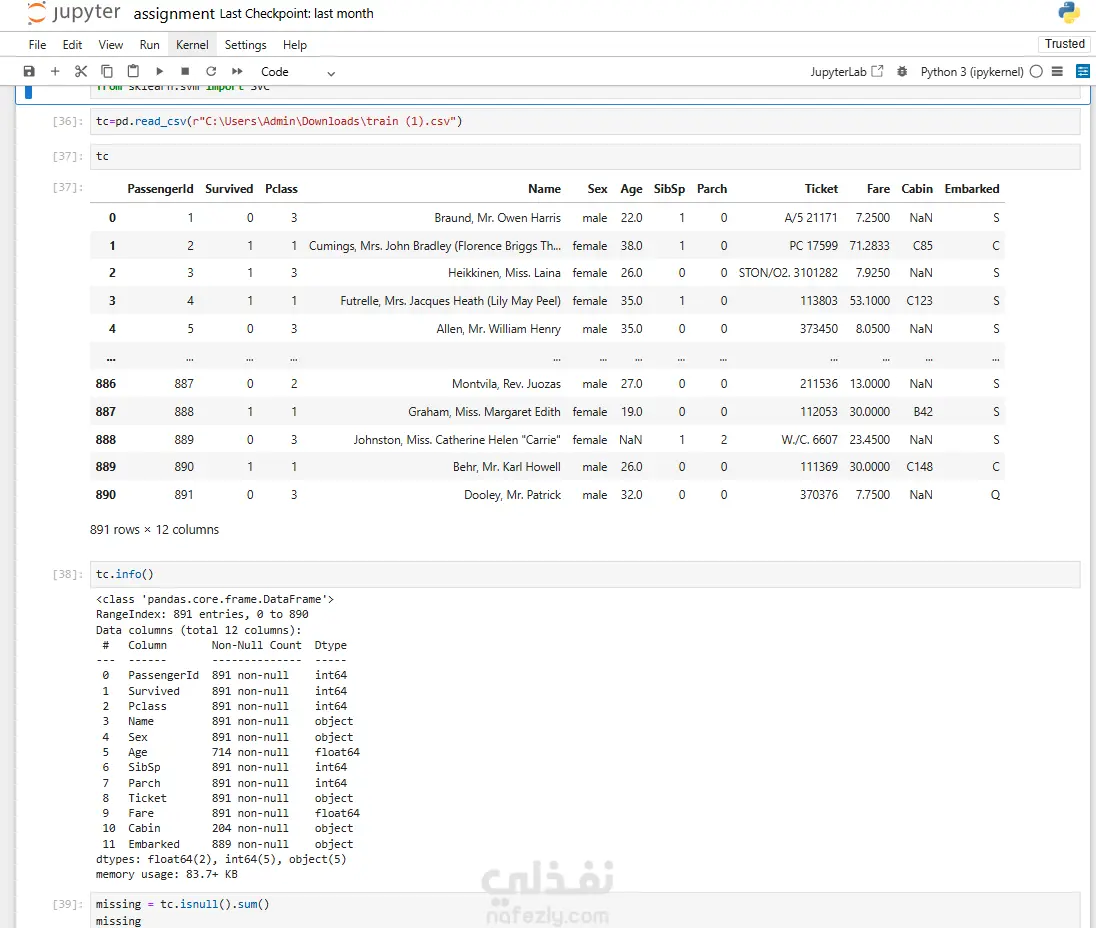Select the name 'Allen, Mr. William Henry'
The width and height of the screenshot is (1096, 928).
[498, 329]
